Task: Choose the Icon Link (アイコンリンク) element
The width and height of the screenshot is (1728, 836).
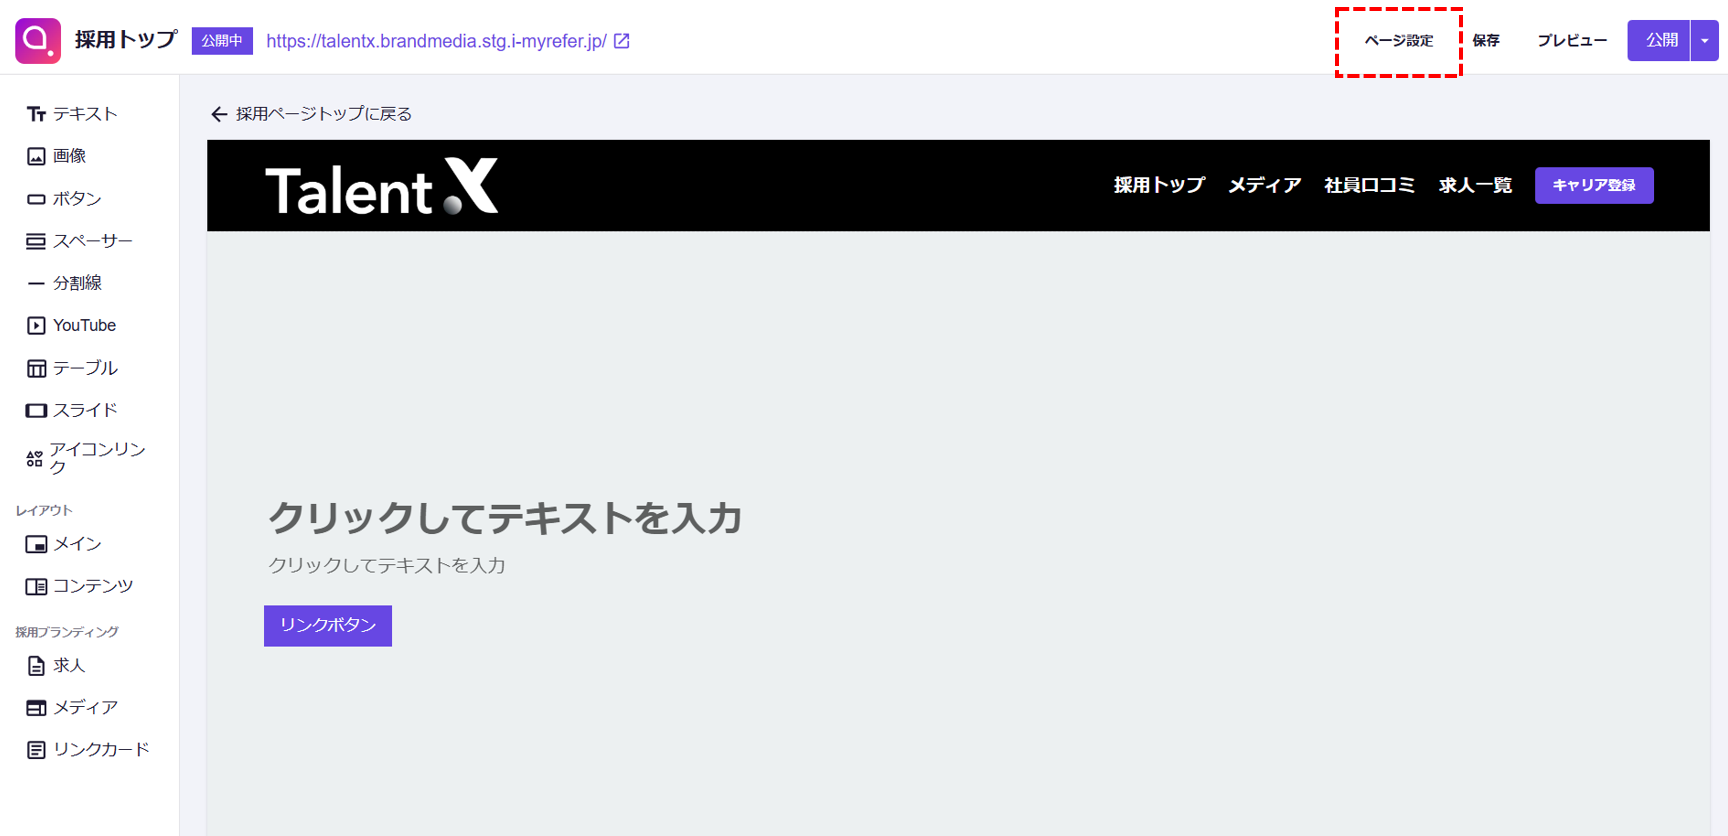Action: pyautogui.click(x=86, y=459)
